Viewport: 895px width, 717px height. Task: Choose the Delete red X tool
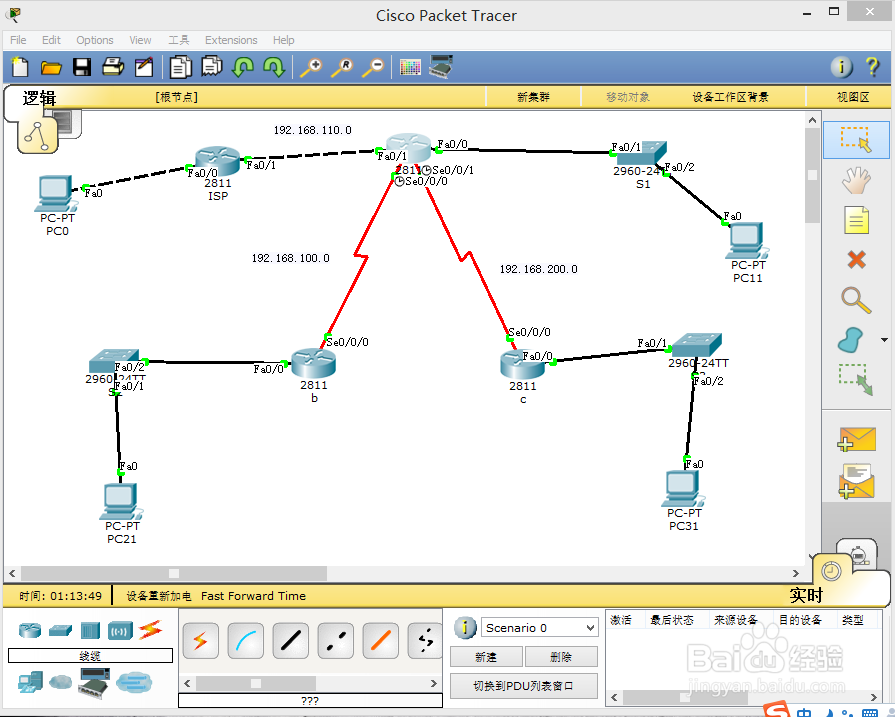coord(856,260)
